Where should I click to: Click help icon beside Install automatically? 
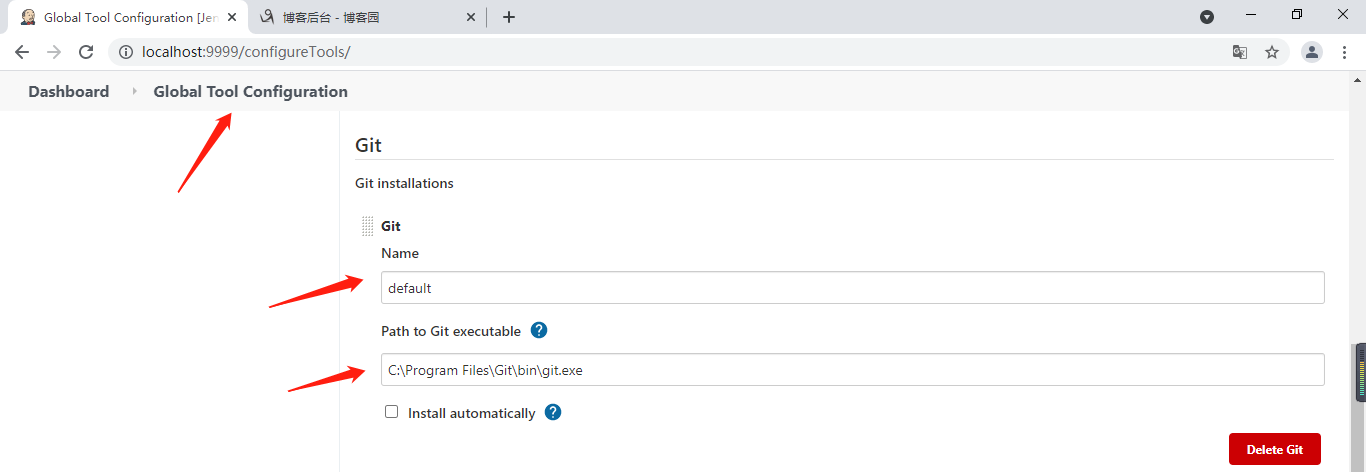[553, 412]
